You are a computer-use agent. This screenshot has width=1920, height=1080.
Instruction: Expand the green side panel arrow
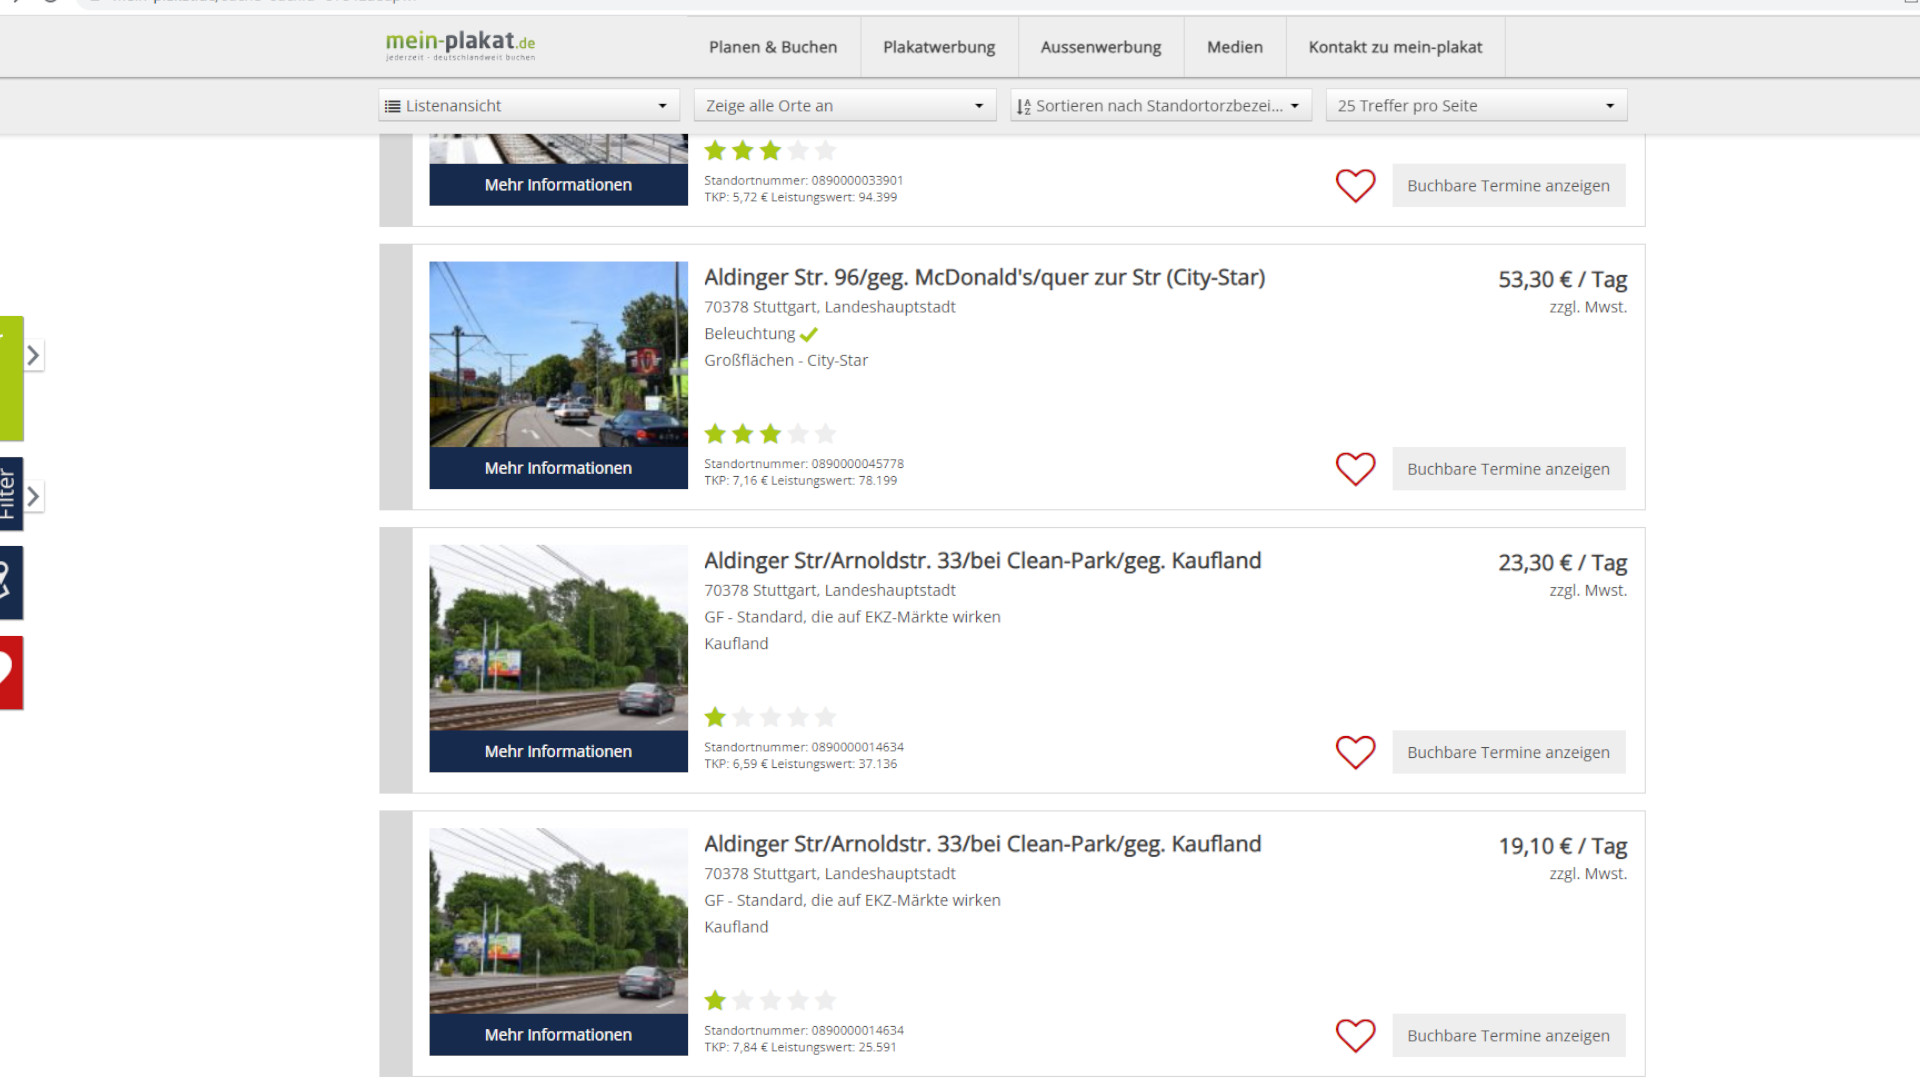(33, 355)
